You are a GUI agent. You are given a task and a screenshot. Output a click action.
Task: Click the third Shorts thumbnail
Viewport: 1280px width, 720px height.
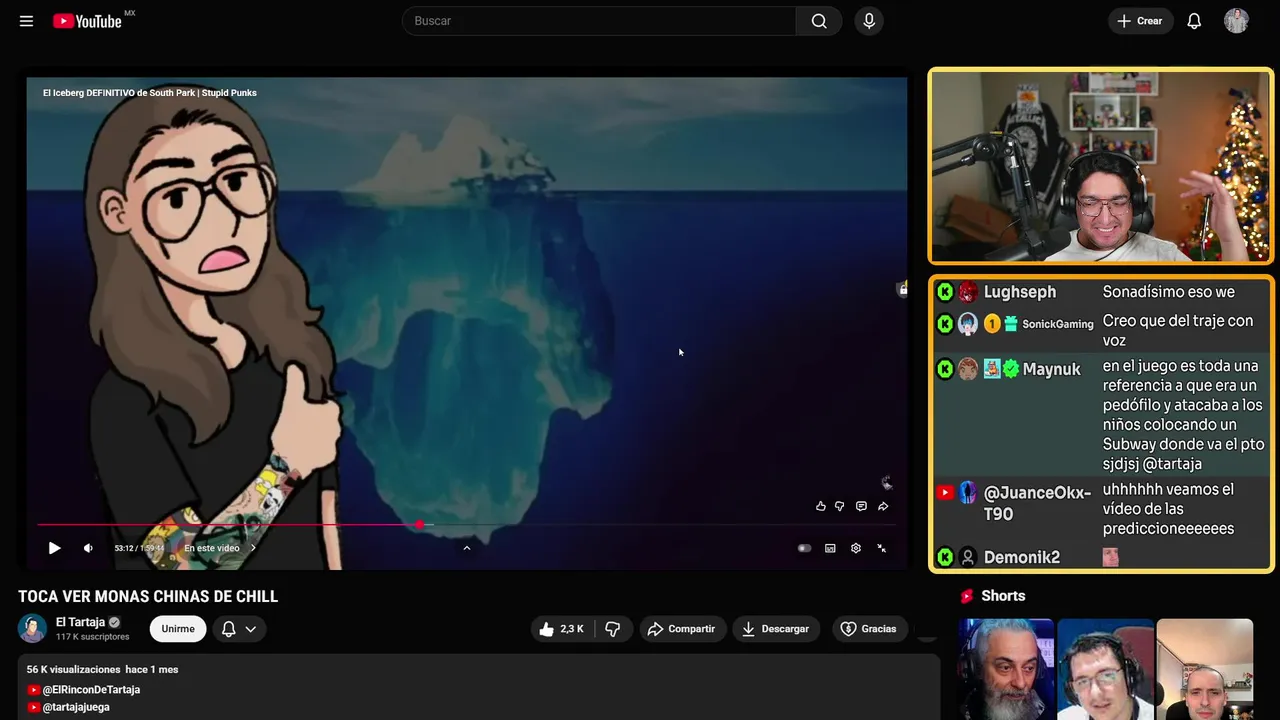tap(1204, 669)
